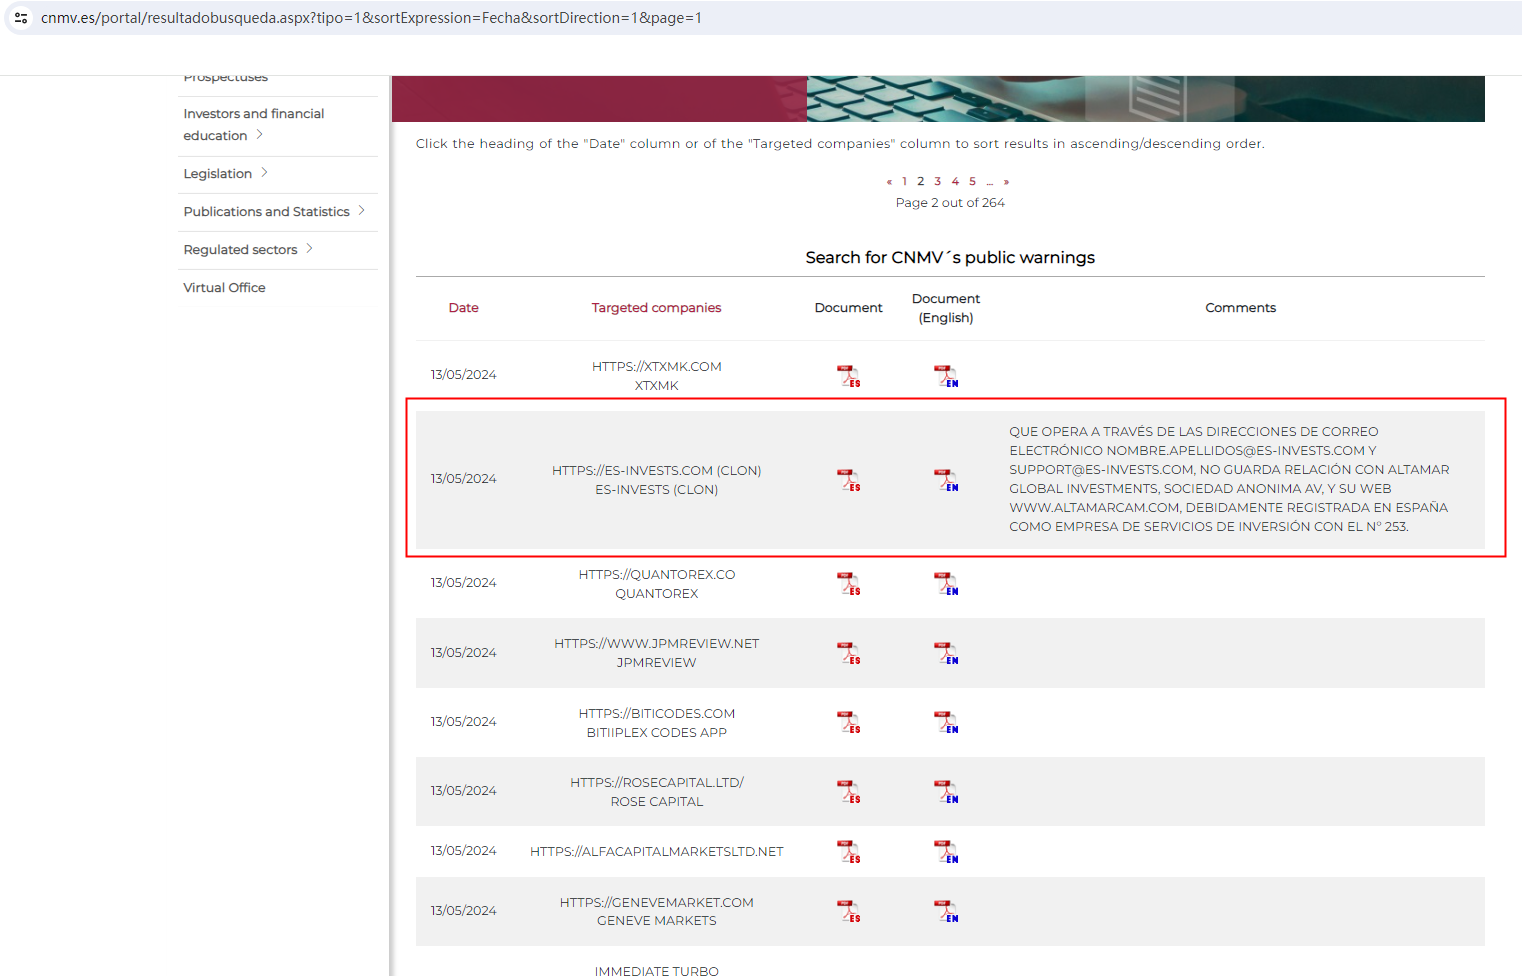Open English PDF for QUANTOREX warning

[x=945, y=583]
